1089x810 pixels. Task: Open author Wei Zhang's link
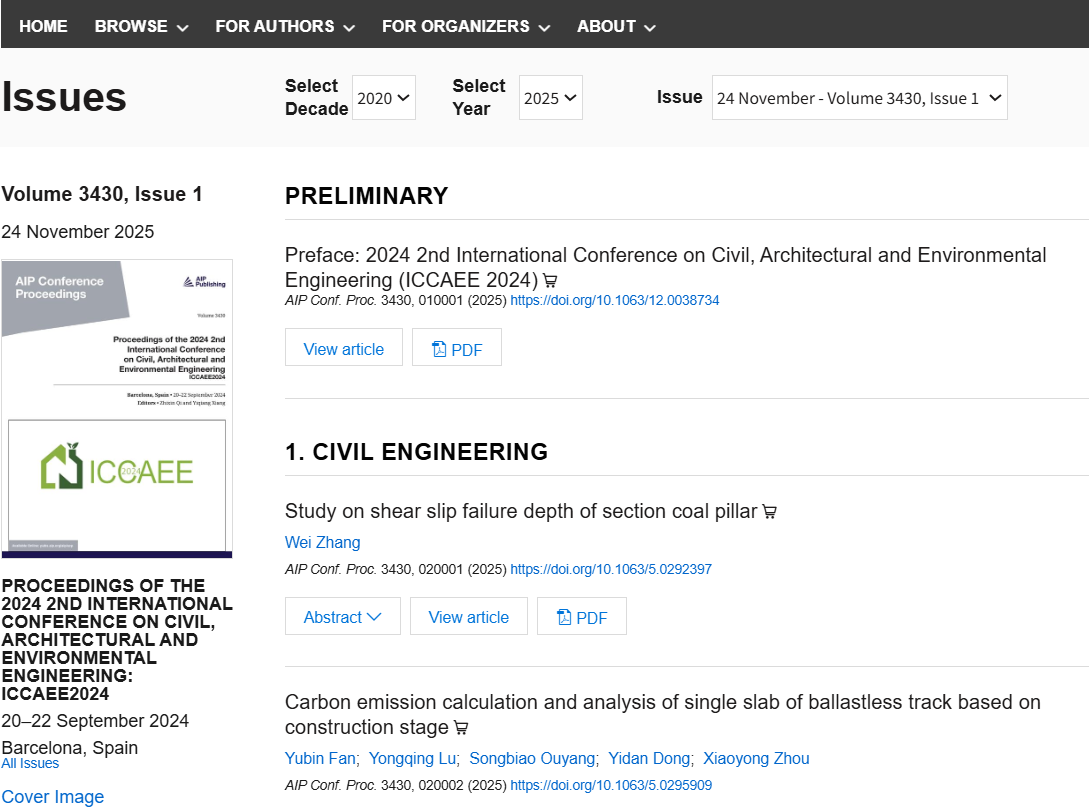[322, 542]
